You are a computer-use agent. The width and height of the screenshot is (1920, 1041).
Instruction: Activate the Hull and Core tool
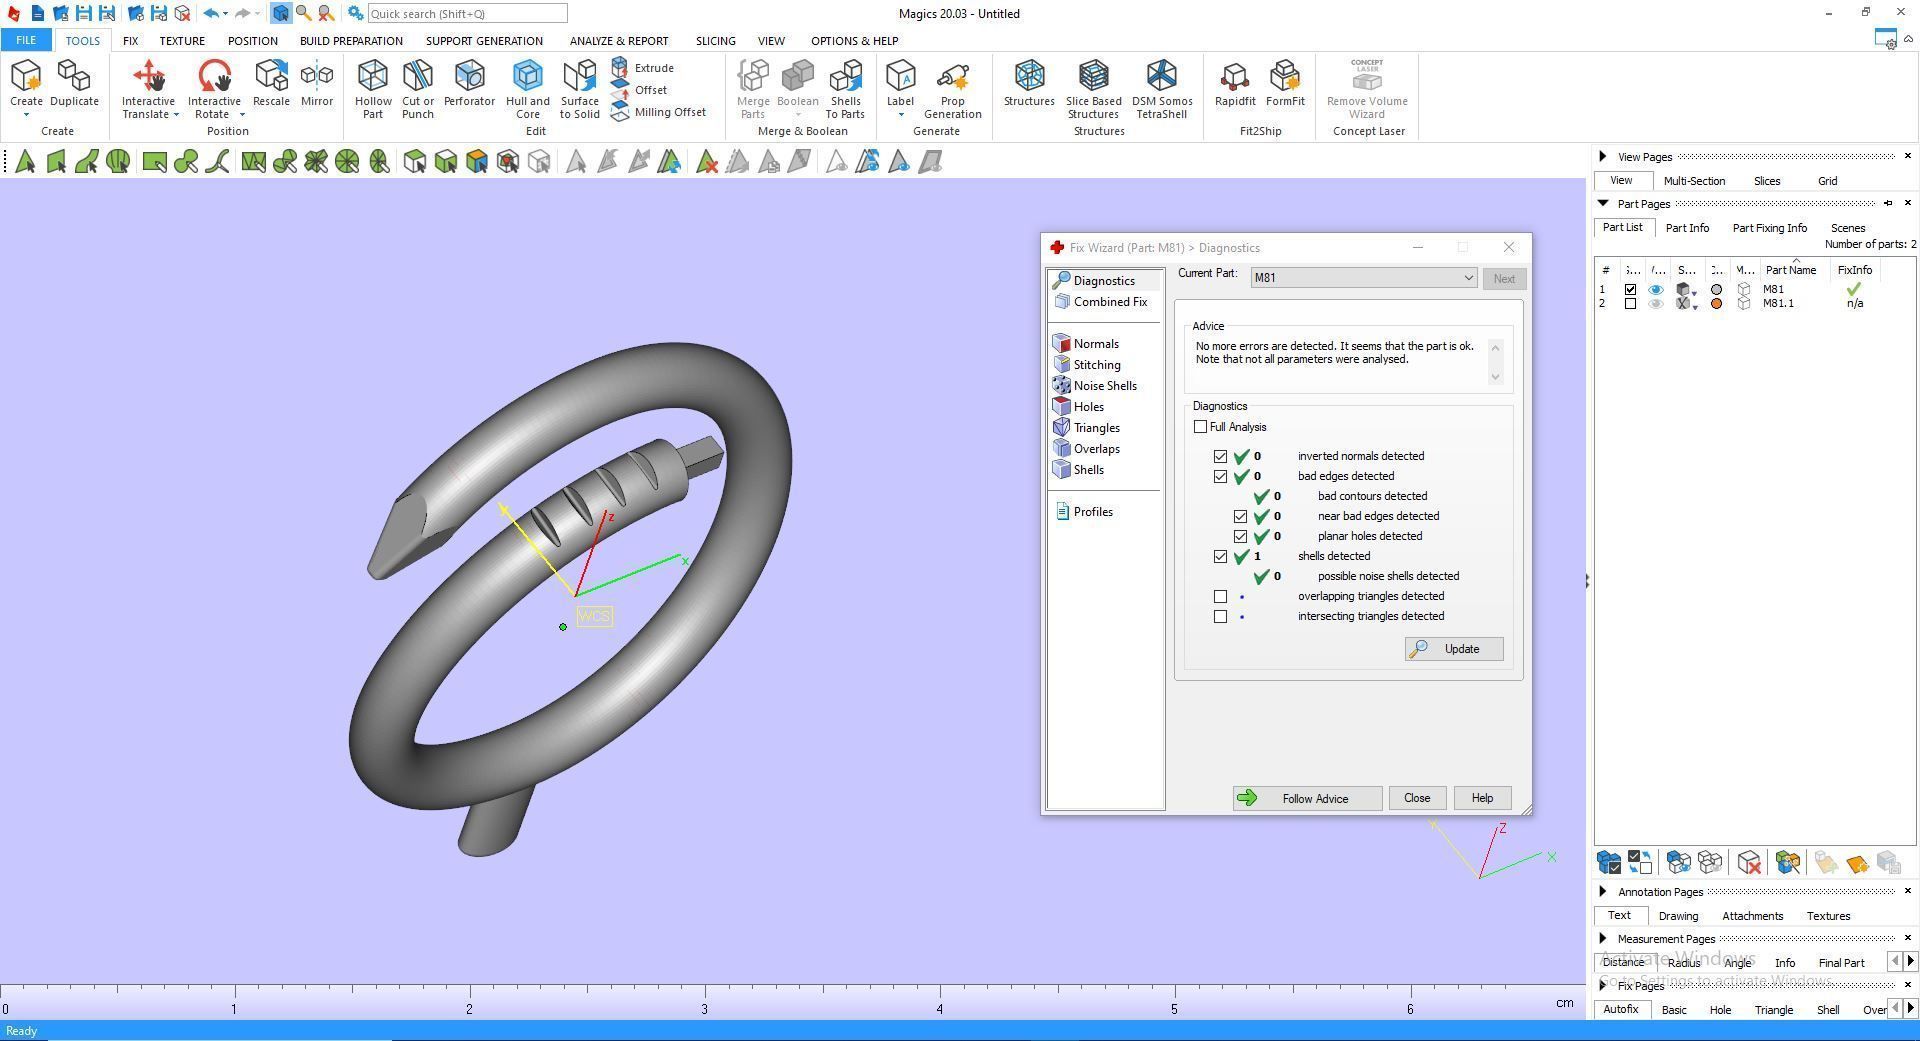pyautogui.click(x=527, y=89)
